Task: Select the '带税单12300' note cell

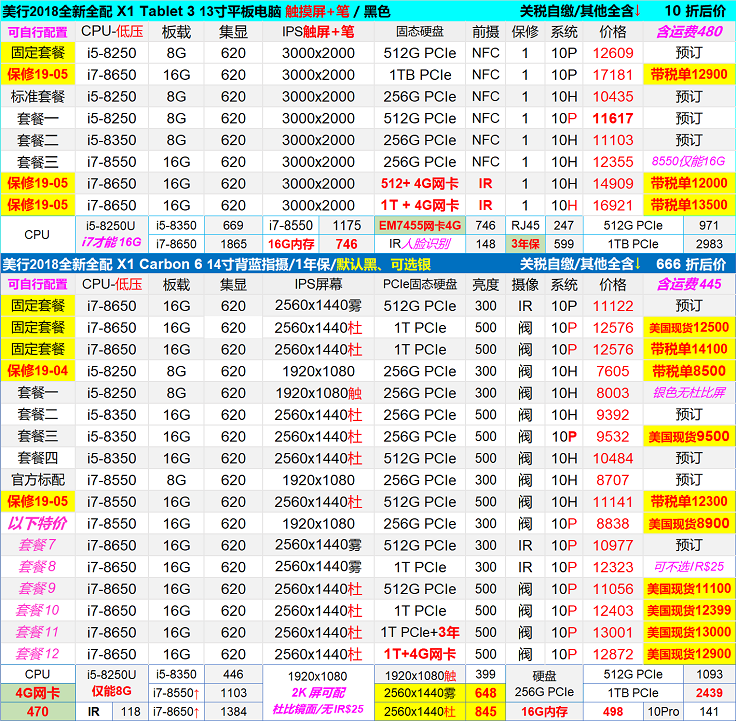Action: [x=689, y=501]
